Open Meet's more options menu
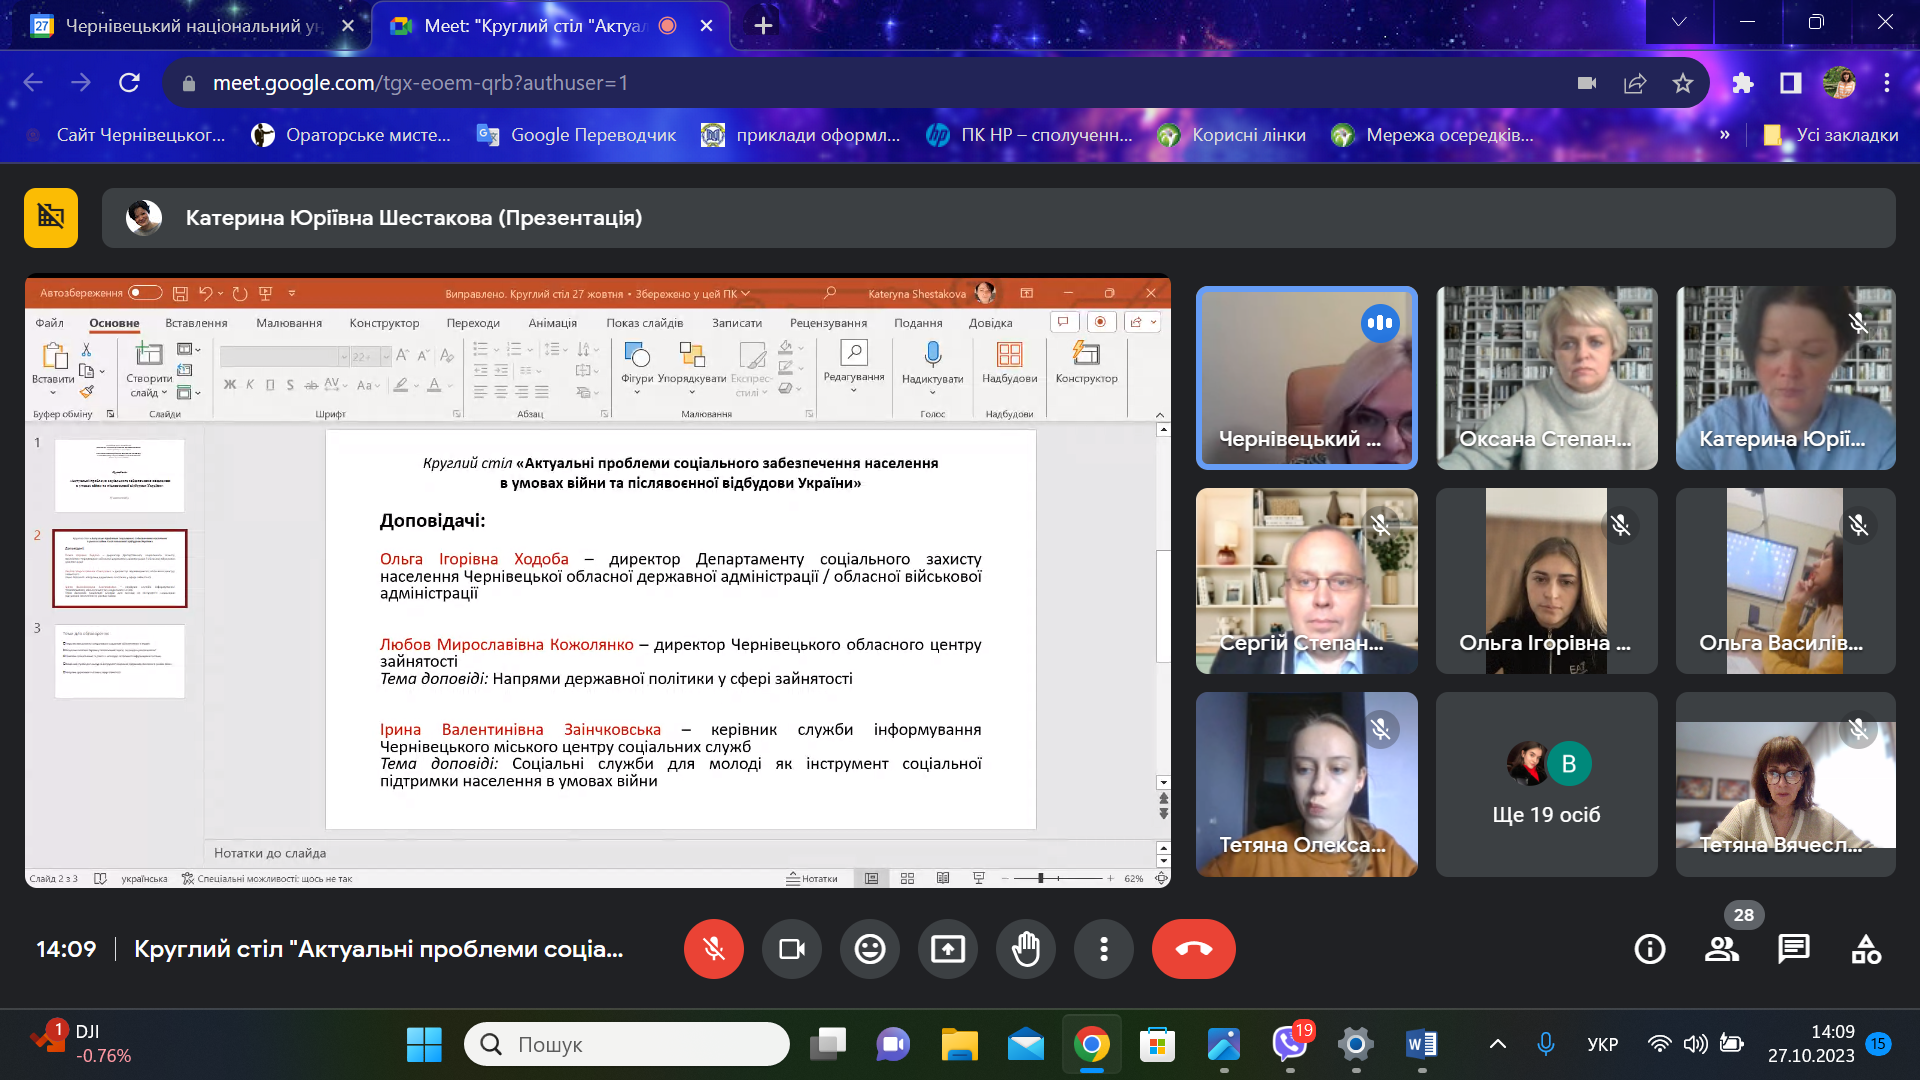This screenshot has width=1920, height=1080. (x=1103, y=948)
